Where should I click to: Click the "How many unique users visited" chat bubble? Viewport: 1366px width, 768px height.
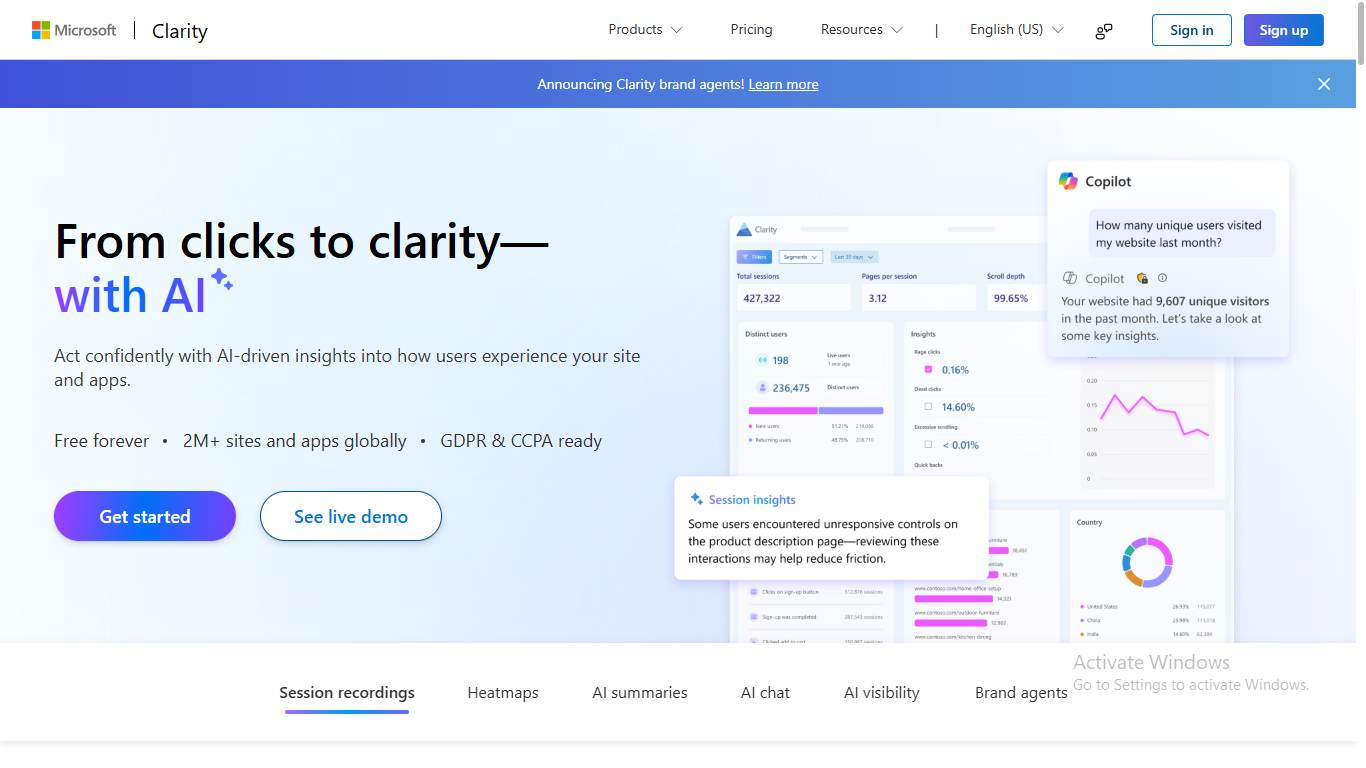[1181, 233]
